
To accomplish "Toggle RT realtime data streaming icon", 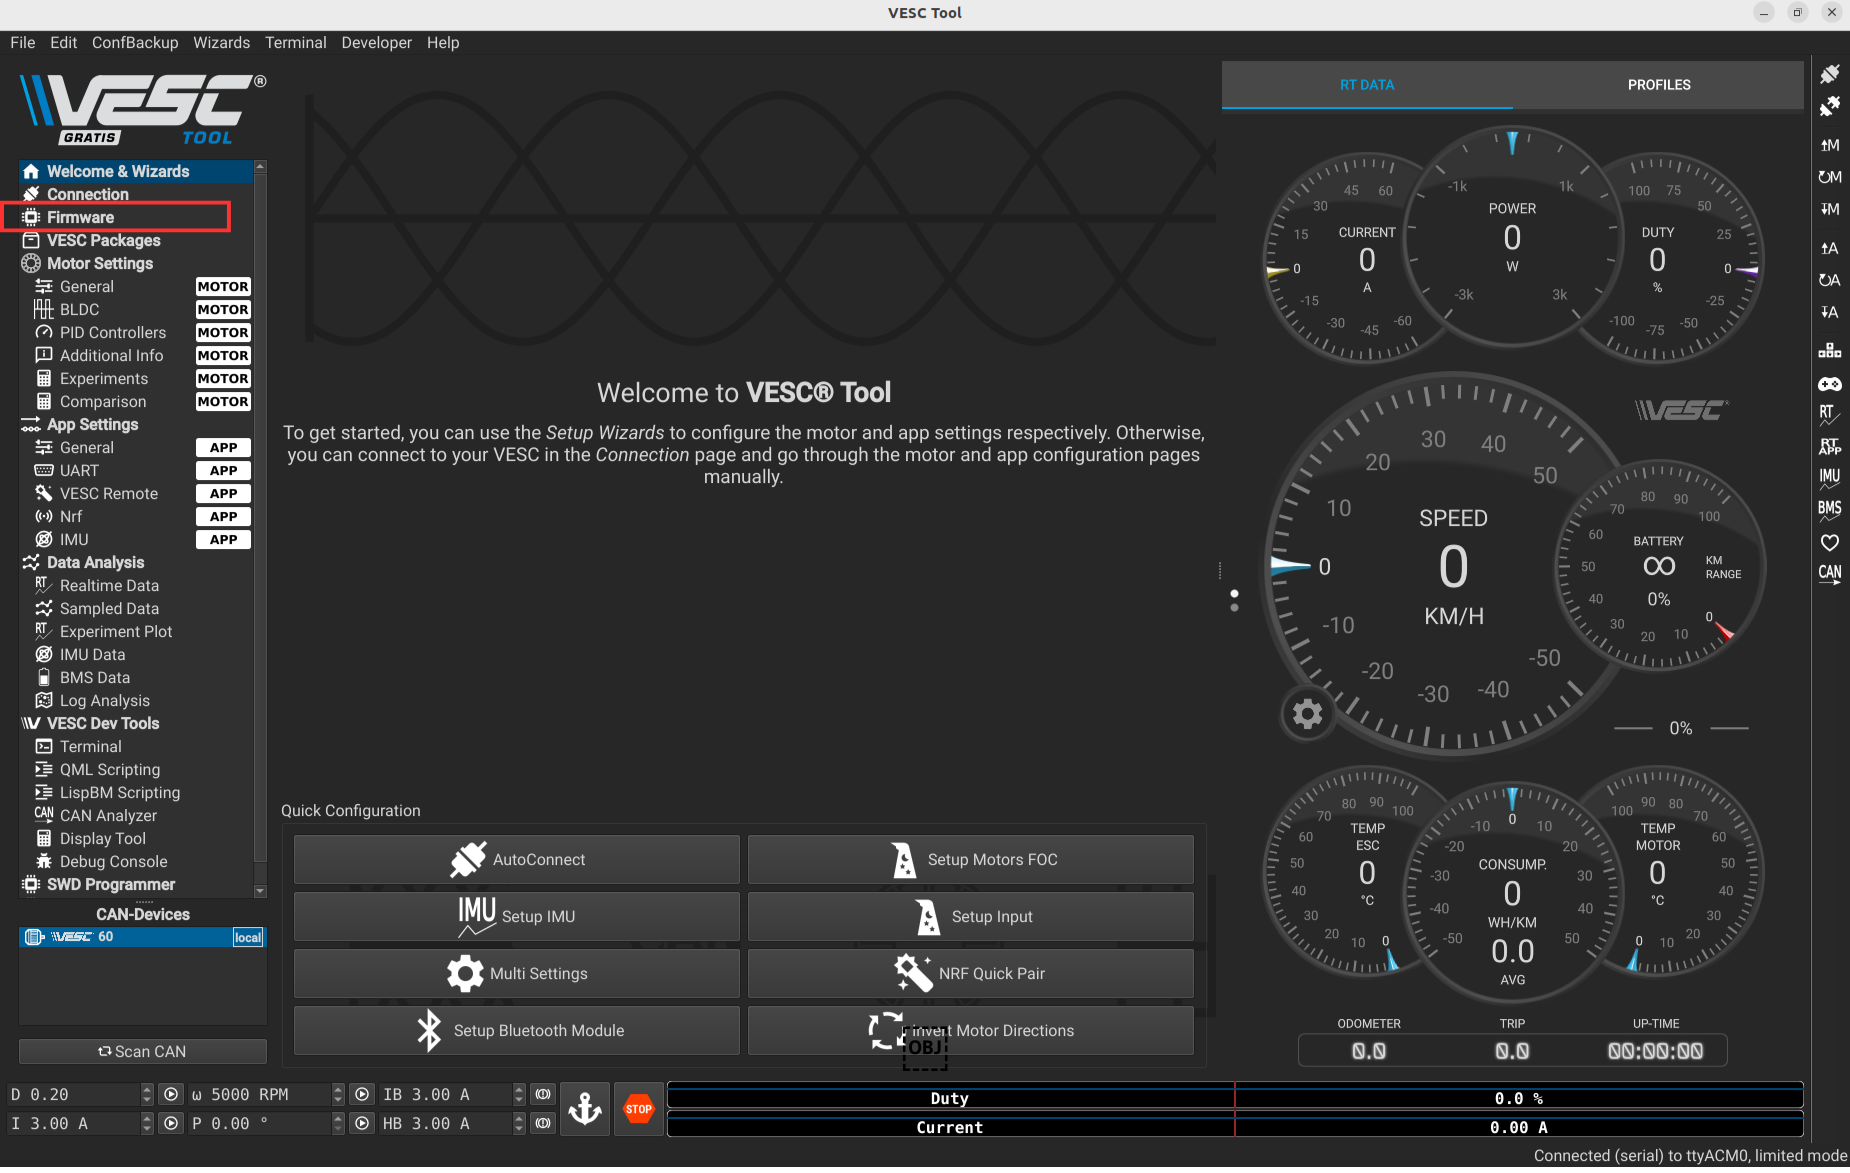I will tap(1829, 415).
